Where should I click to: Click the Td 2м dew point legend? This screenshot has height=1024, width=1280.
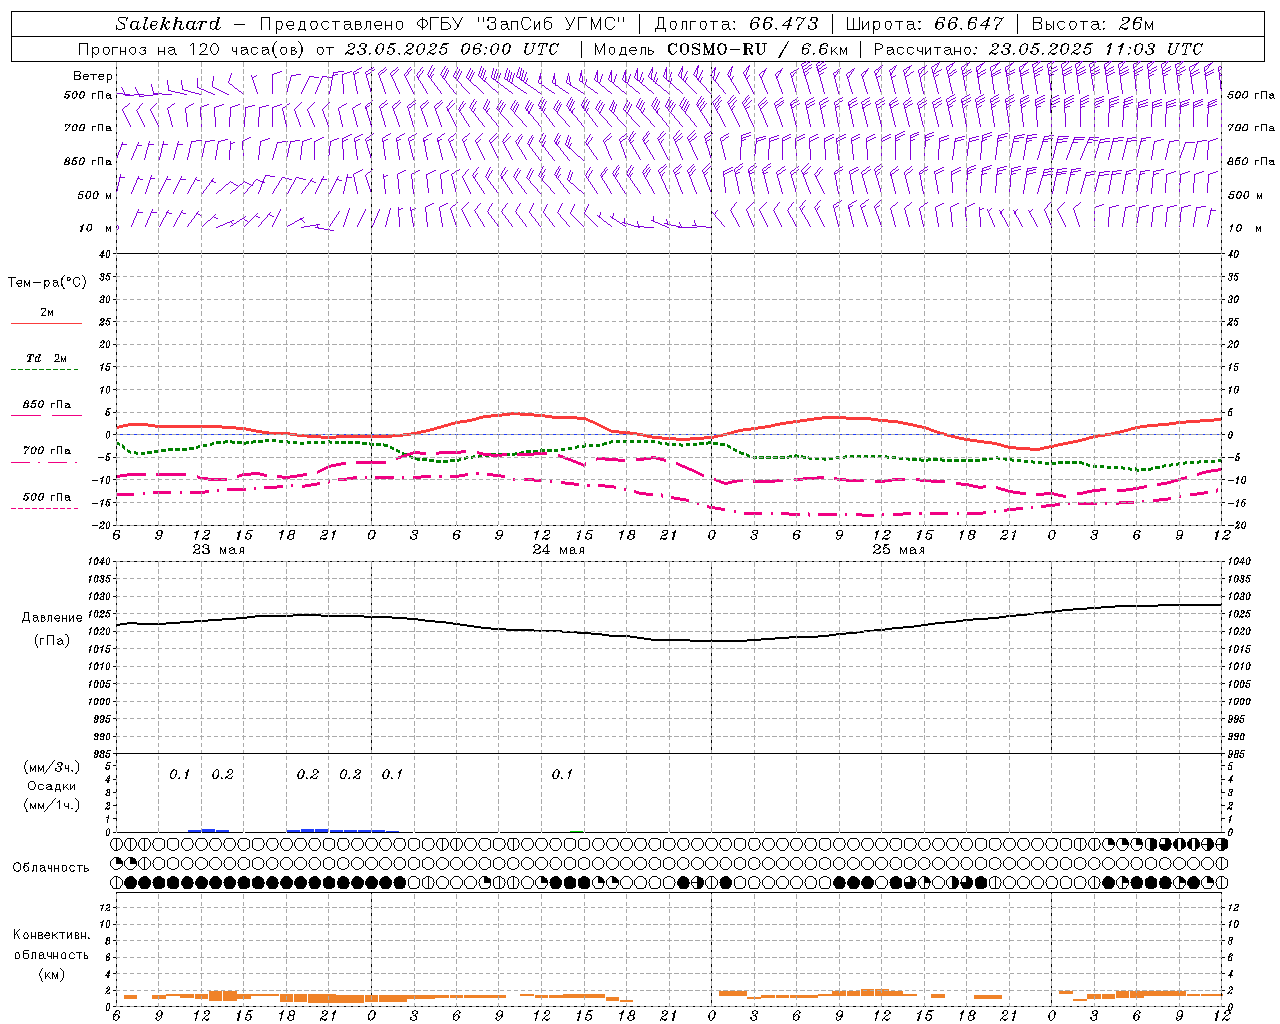point(46,358)
